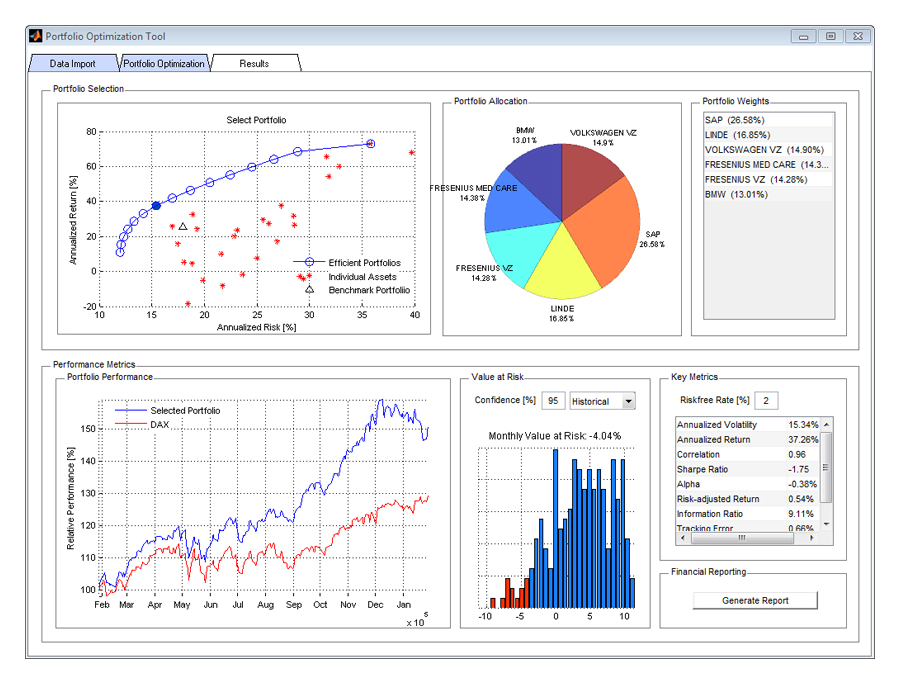Select the highest-return efficient portfolio circle
This screenshot has height=684, width=900.
tap(370, 144)
